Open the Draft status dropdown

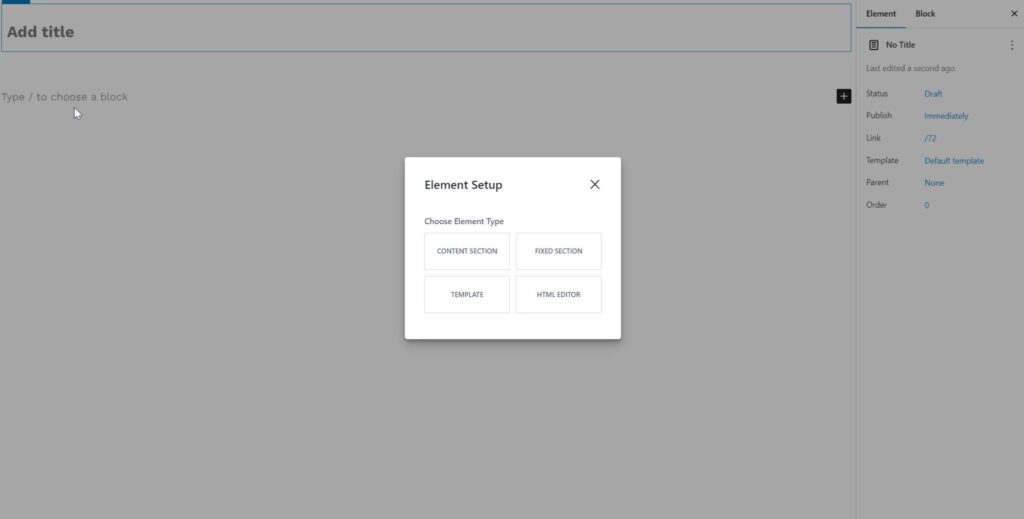click(933, 94)
